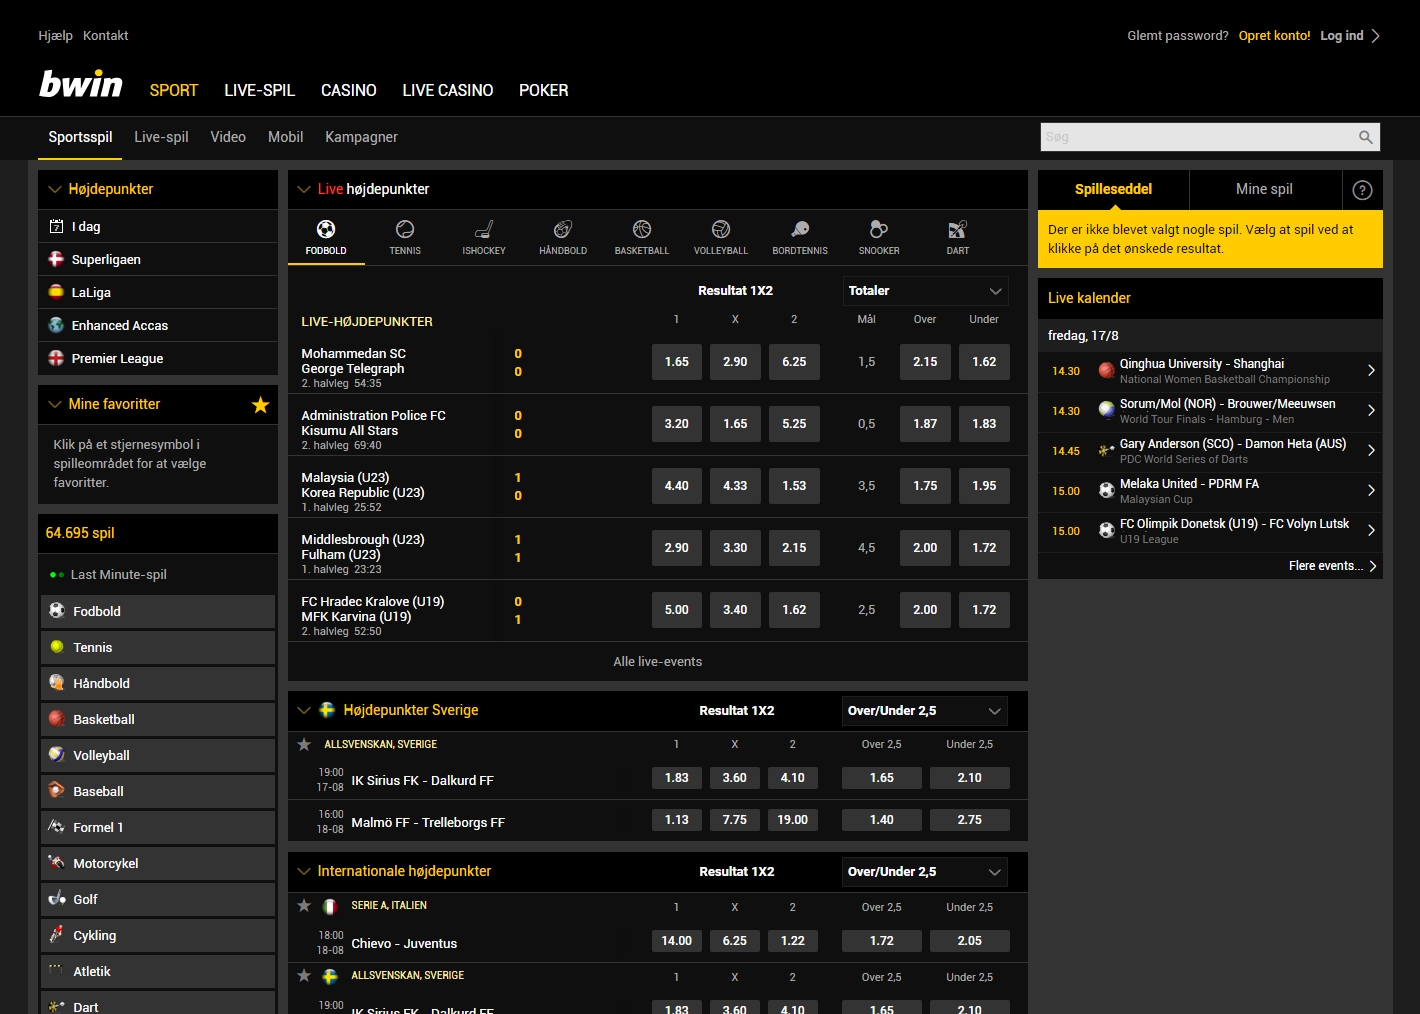Switch live highlights to Håndbold
This screenshot has width=1420, height=1014.
click(562, 237)
